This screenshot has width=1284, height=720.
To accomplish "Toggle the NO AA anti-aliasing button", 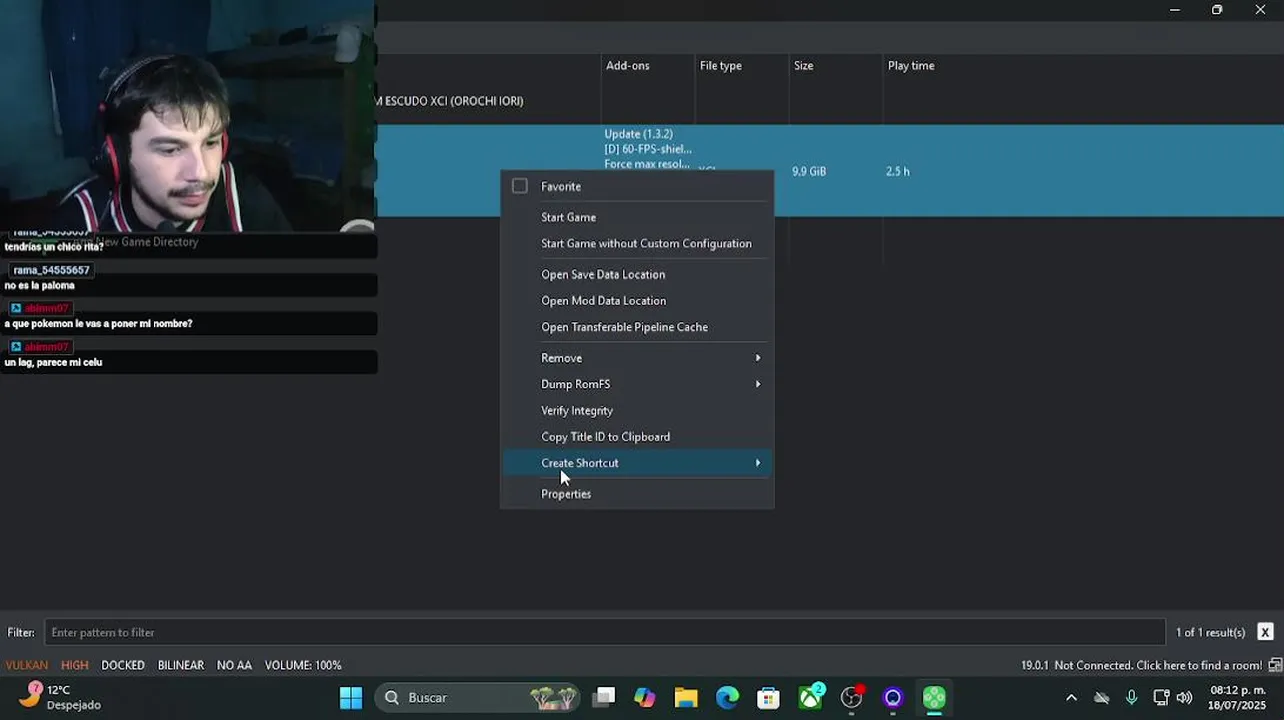I will (234, 665).
